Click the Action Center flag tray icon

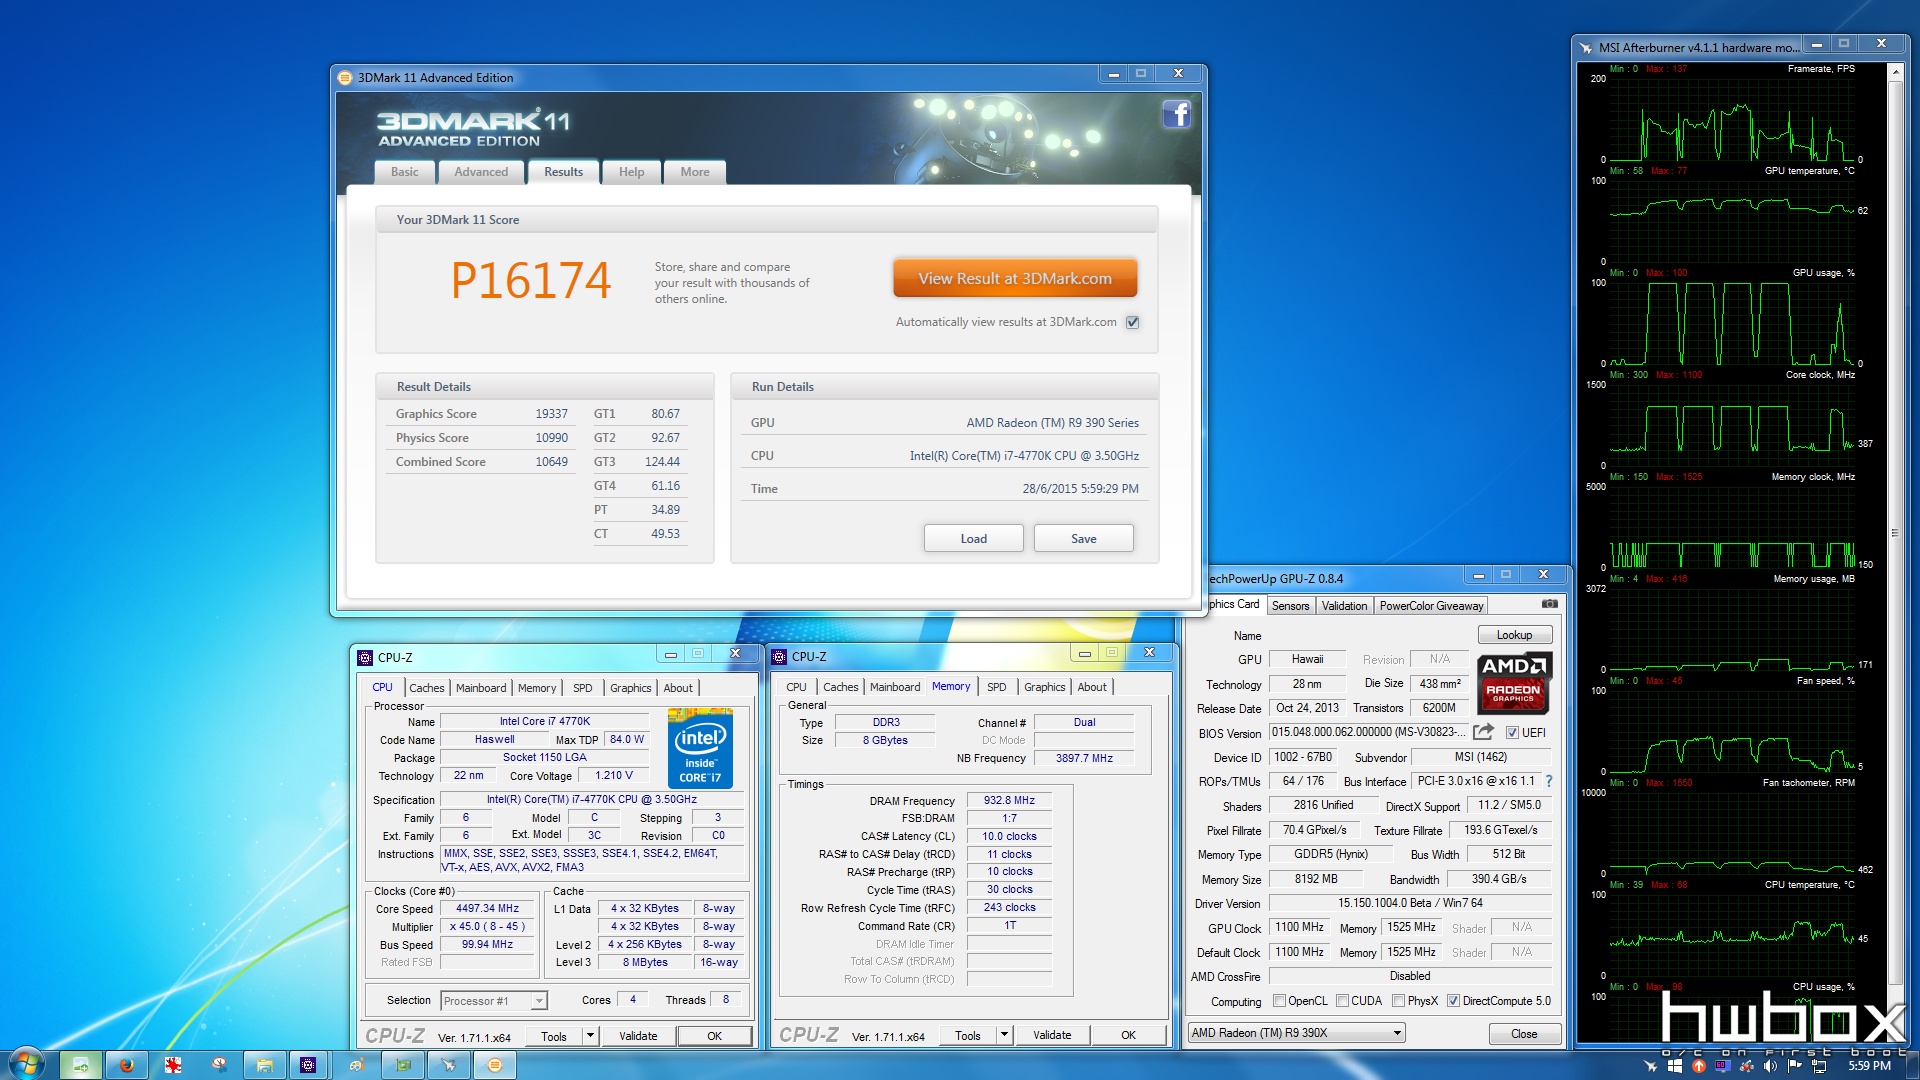pos(1795,1066)
